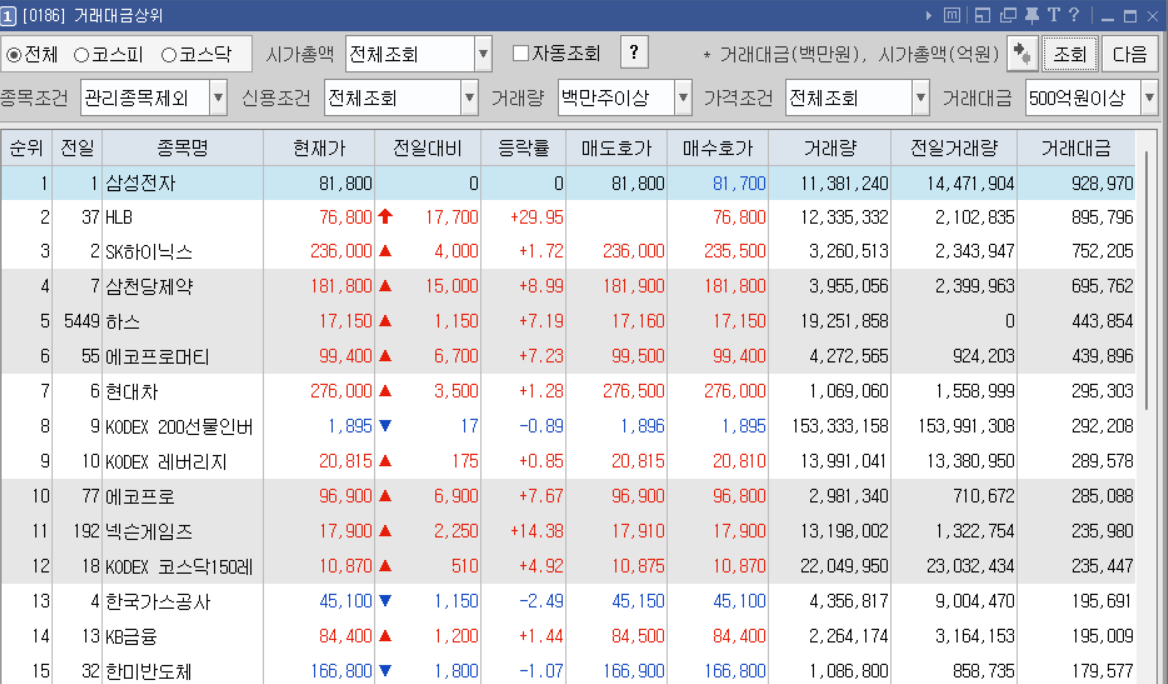1168x684 pixels.
Task: Select the 넥슨게임즈 stock name
Action: coord(149,531)
